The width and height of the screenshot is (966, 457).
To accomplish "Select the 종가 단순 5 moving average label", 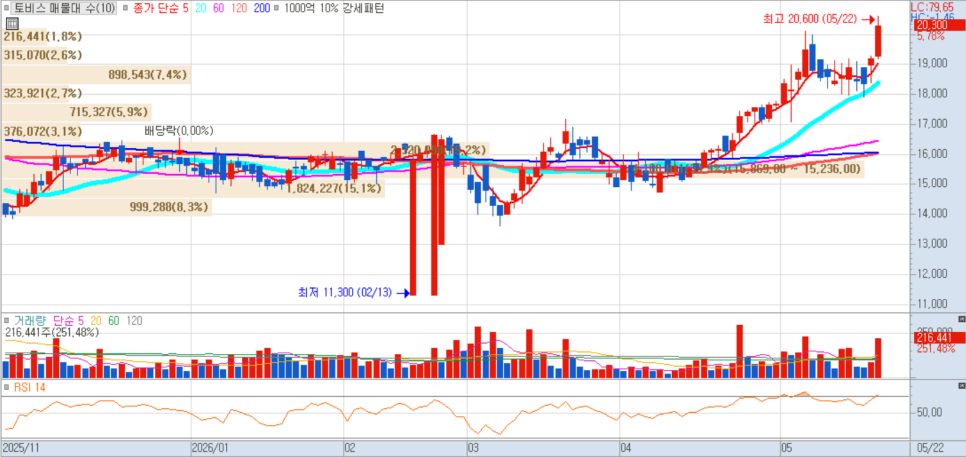I will coord(160,9).
